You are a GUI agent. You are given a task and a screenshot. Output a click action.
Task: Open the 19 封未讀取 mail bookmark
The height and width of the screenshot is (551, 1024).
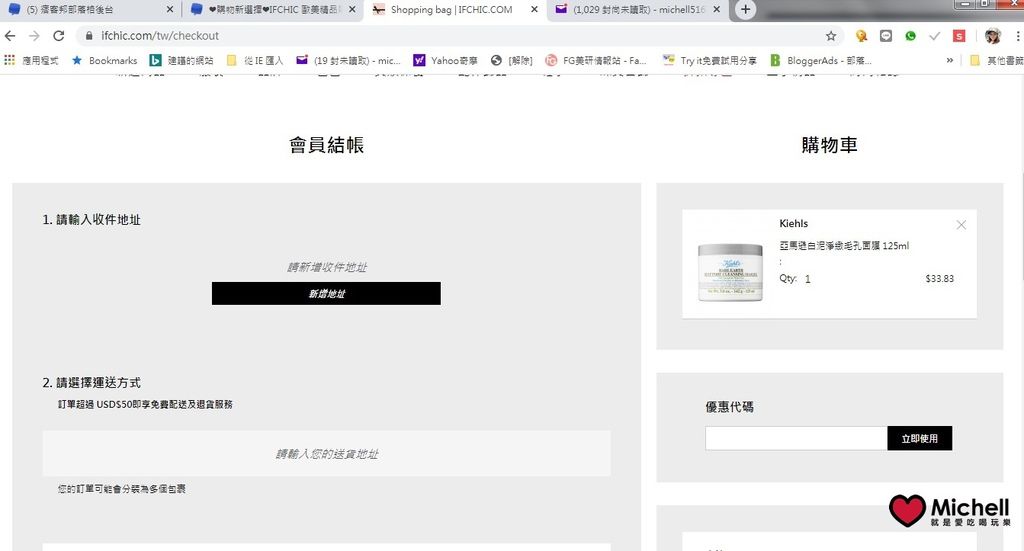(348, 61)
